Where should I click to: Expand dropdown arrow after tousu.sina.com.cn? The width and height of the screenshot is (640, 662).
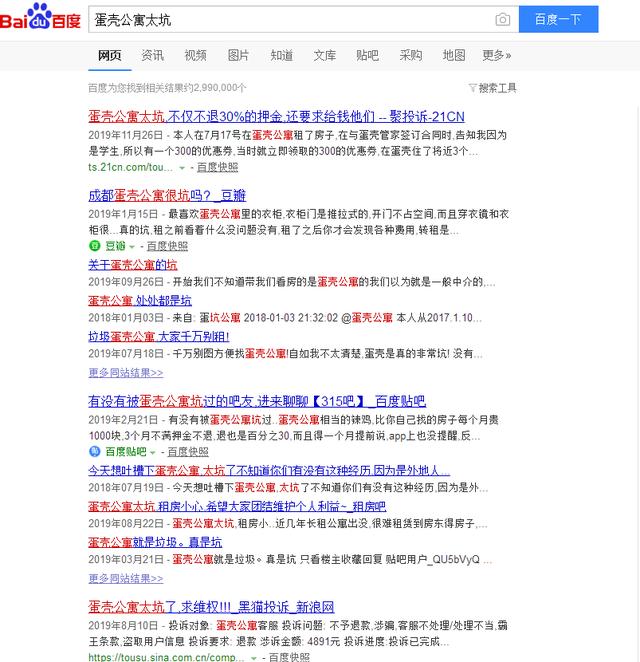pos(254,658)
